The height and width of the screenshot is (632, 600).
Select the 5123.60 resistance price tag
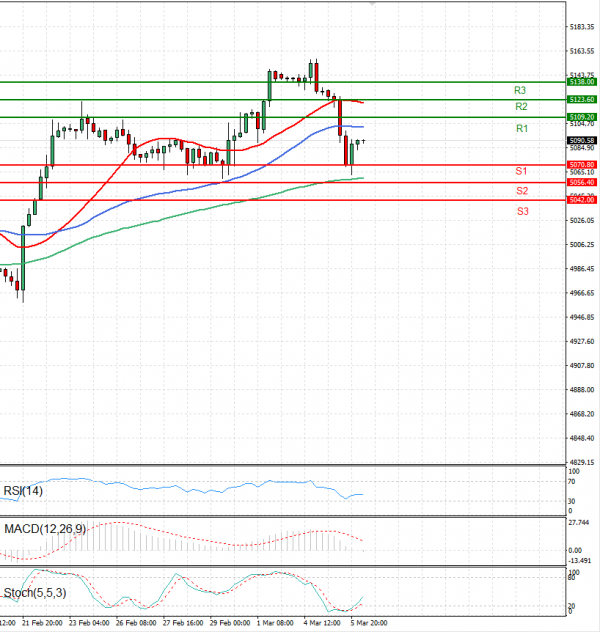(582, 100)
